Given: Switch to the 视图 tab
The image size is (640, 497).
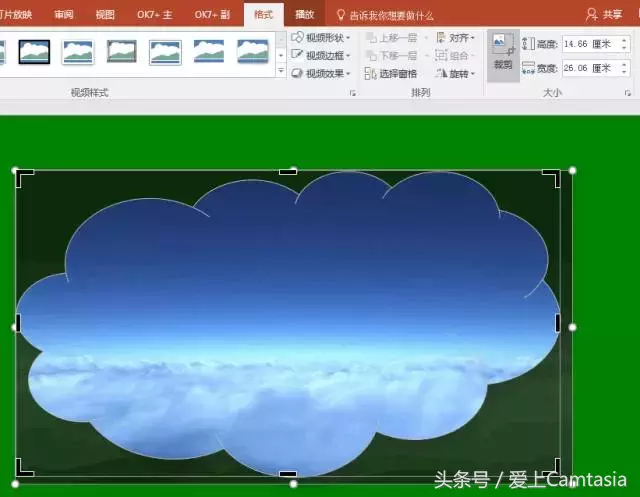Looking at the screenshot, I should [105, 15].
